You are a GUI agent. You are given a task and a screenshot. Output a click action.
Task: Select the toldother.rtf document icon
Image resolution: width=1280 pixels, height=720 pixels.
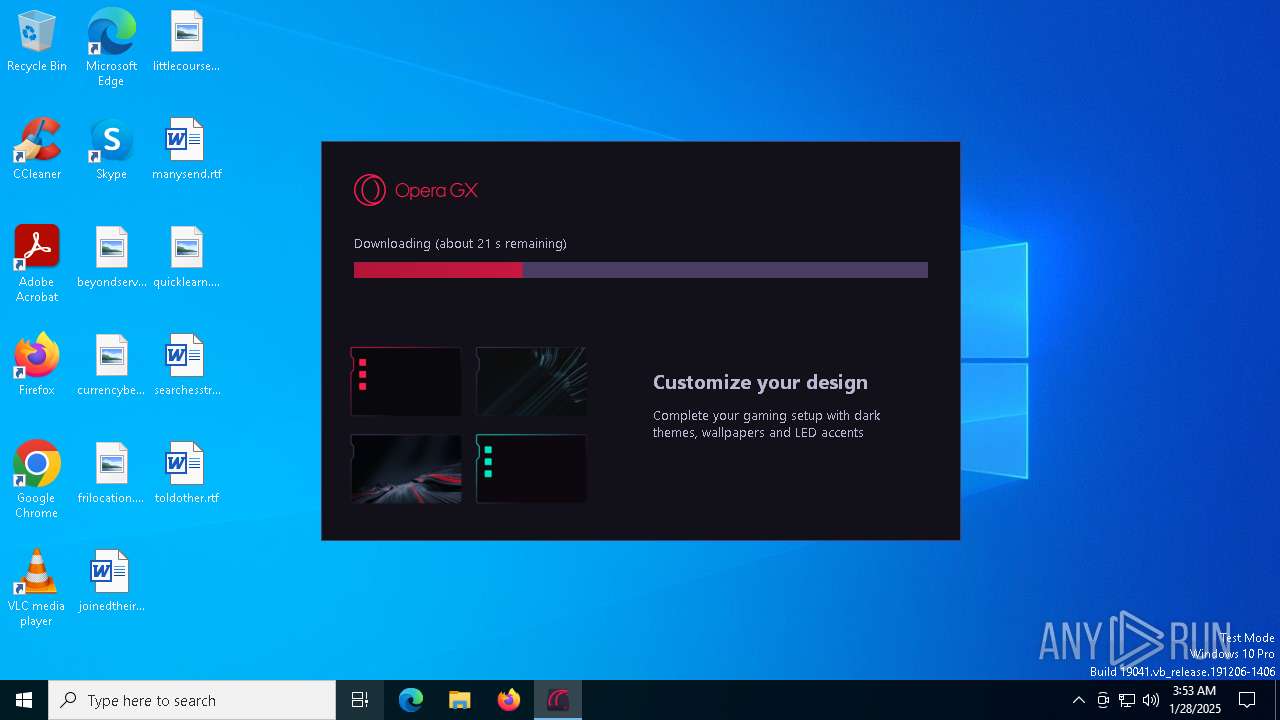pyautogui.click(x=186, y=473)
